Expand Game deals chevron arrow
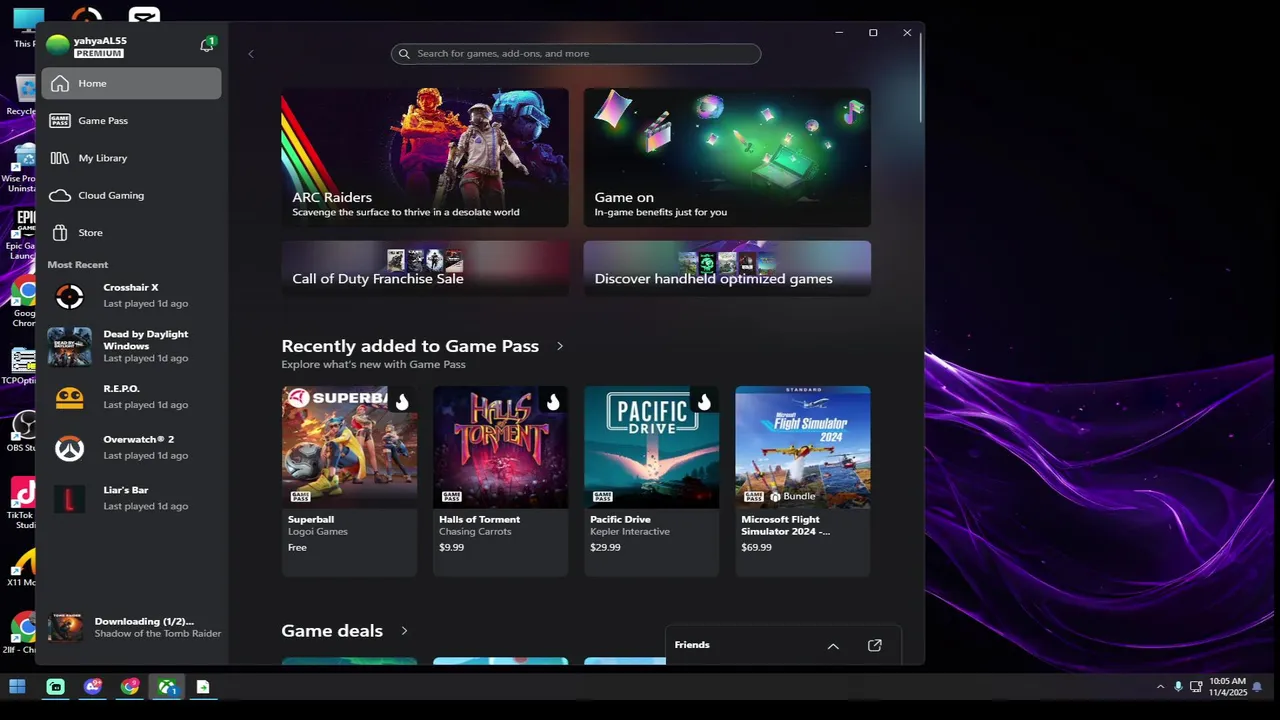 click(x=404, y=631)
